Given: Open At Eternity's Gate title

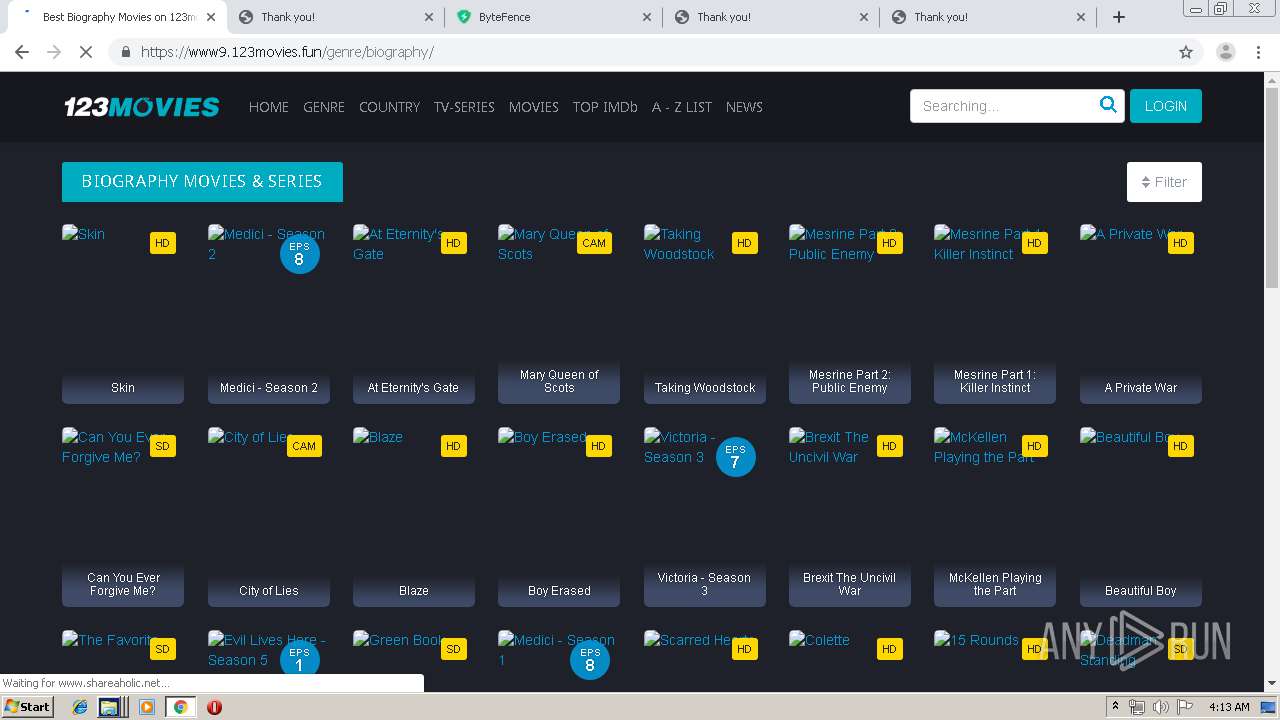Looking at the screenshot, I should pos(413,388).
